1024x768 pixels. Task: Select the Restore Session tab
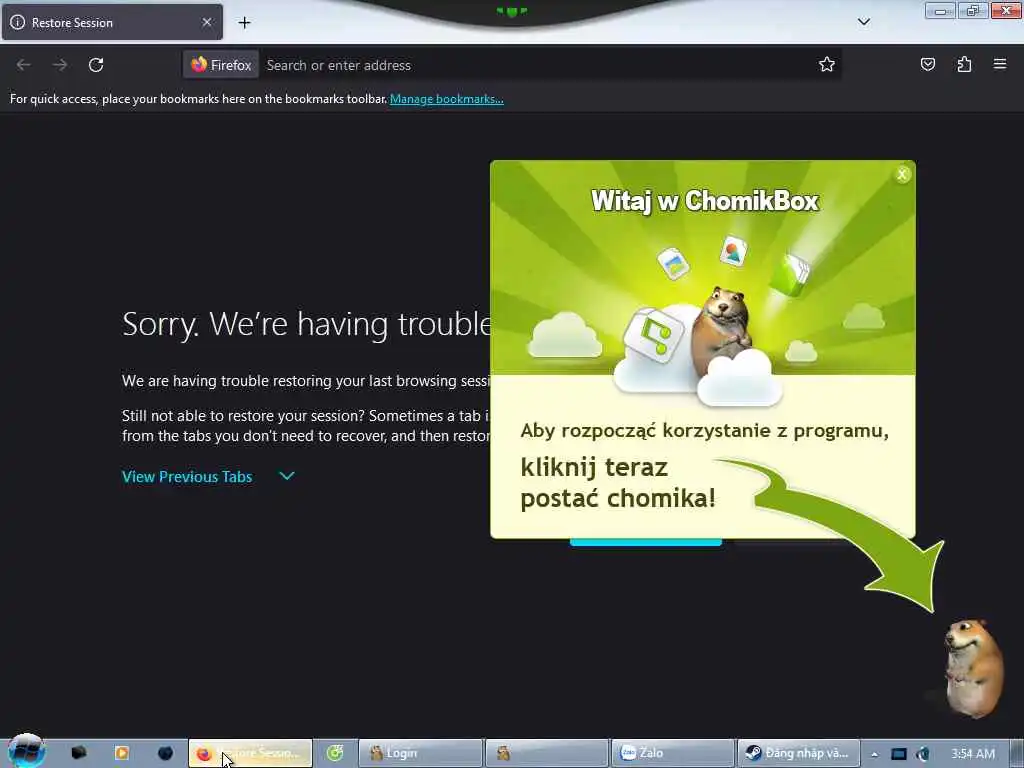tap(112, 22)
